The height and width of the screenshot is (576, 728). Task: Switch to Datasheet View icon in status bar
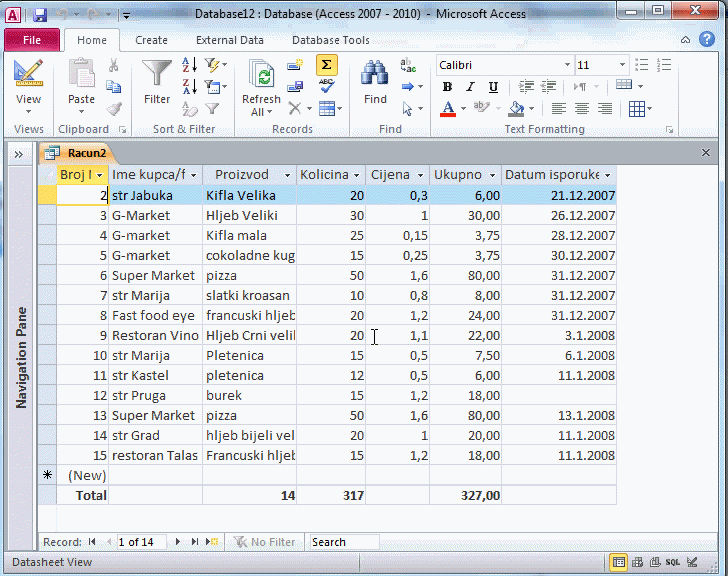(x=618, y=562)
